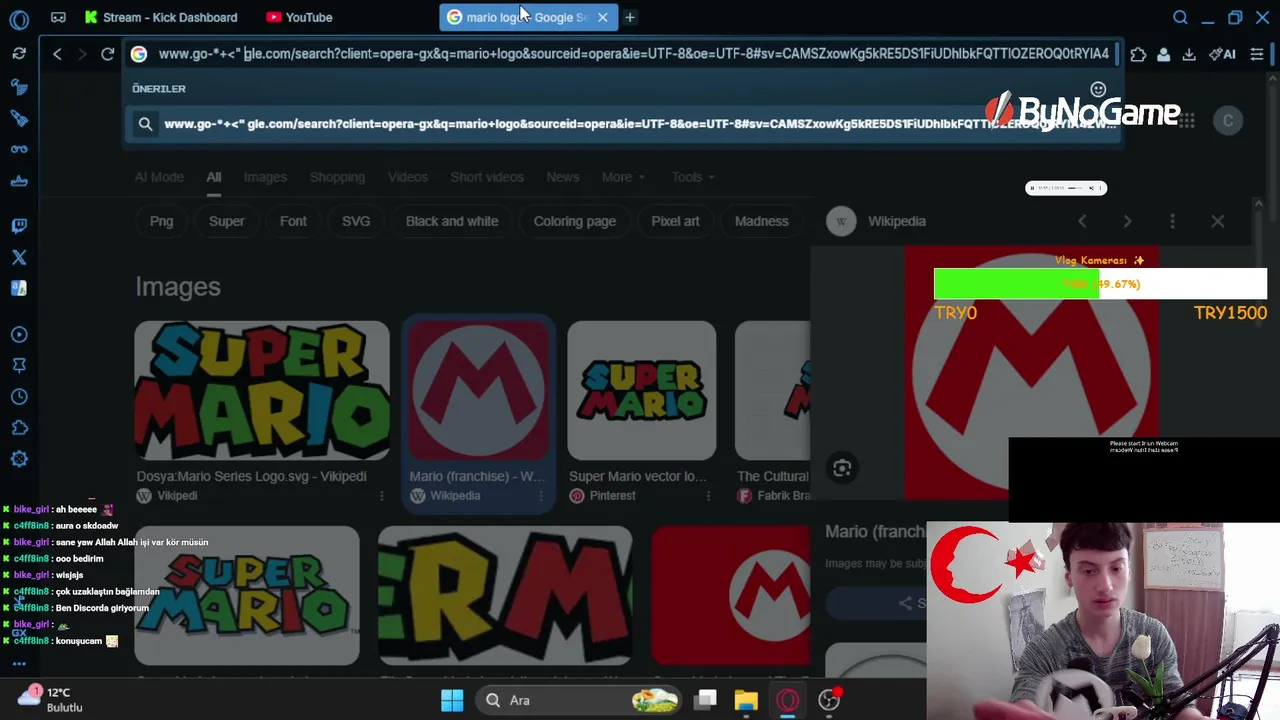This screenshot has height=720, width=1280.
Task: Open the Translate icon in sidebar
Action: [x=19, y=288]
